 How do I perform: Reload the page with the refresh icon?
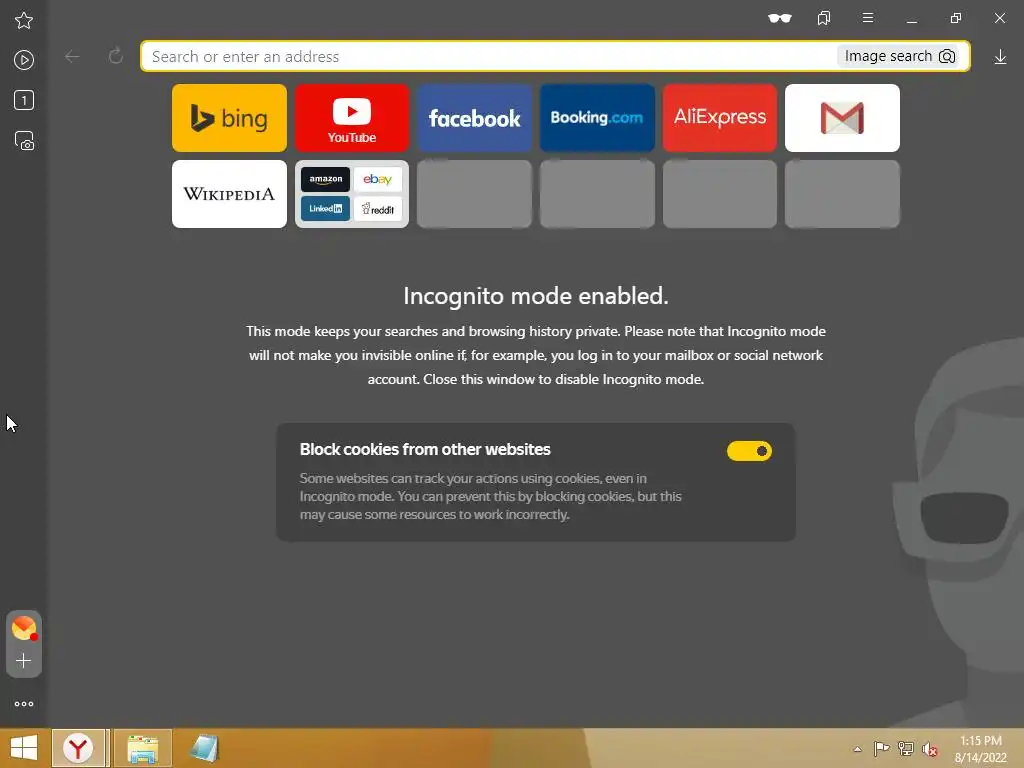pyautogui.click(x=116, y=56)
